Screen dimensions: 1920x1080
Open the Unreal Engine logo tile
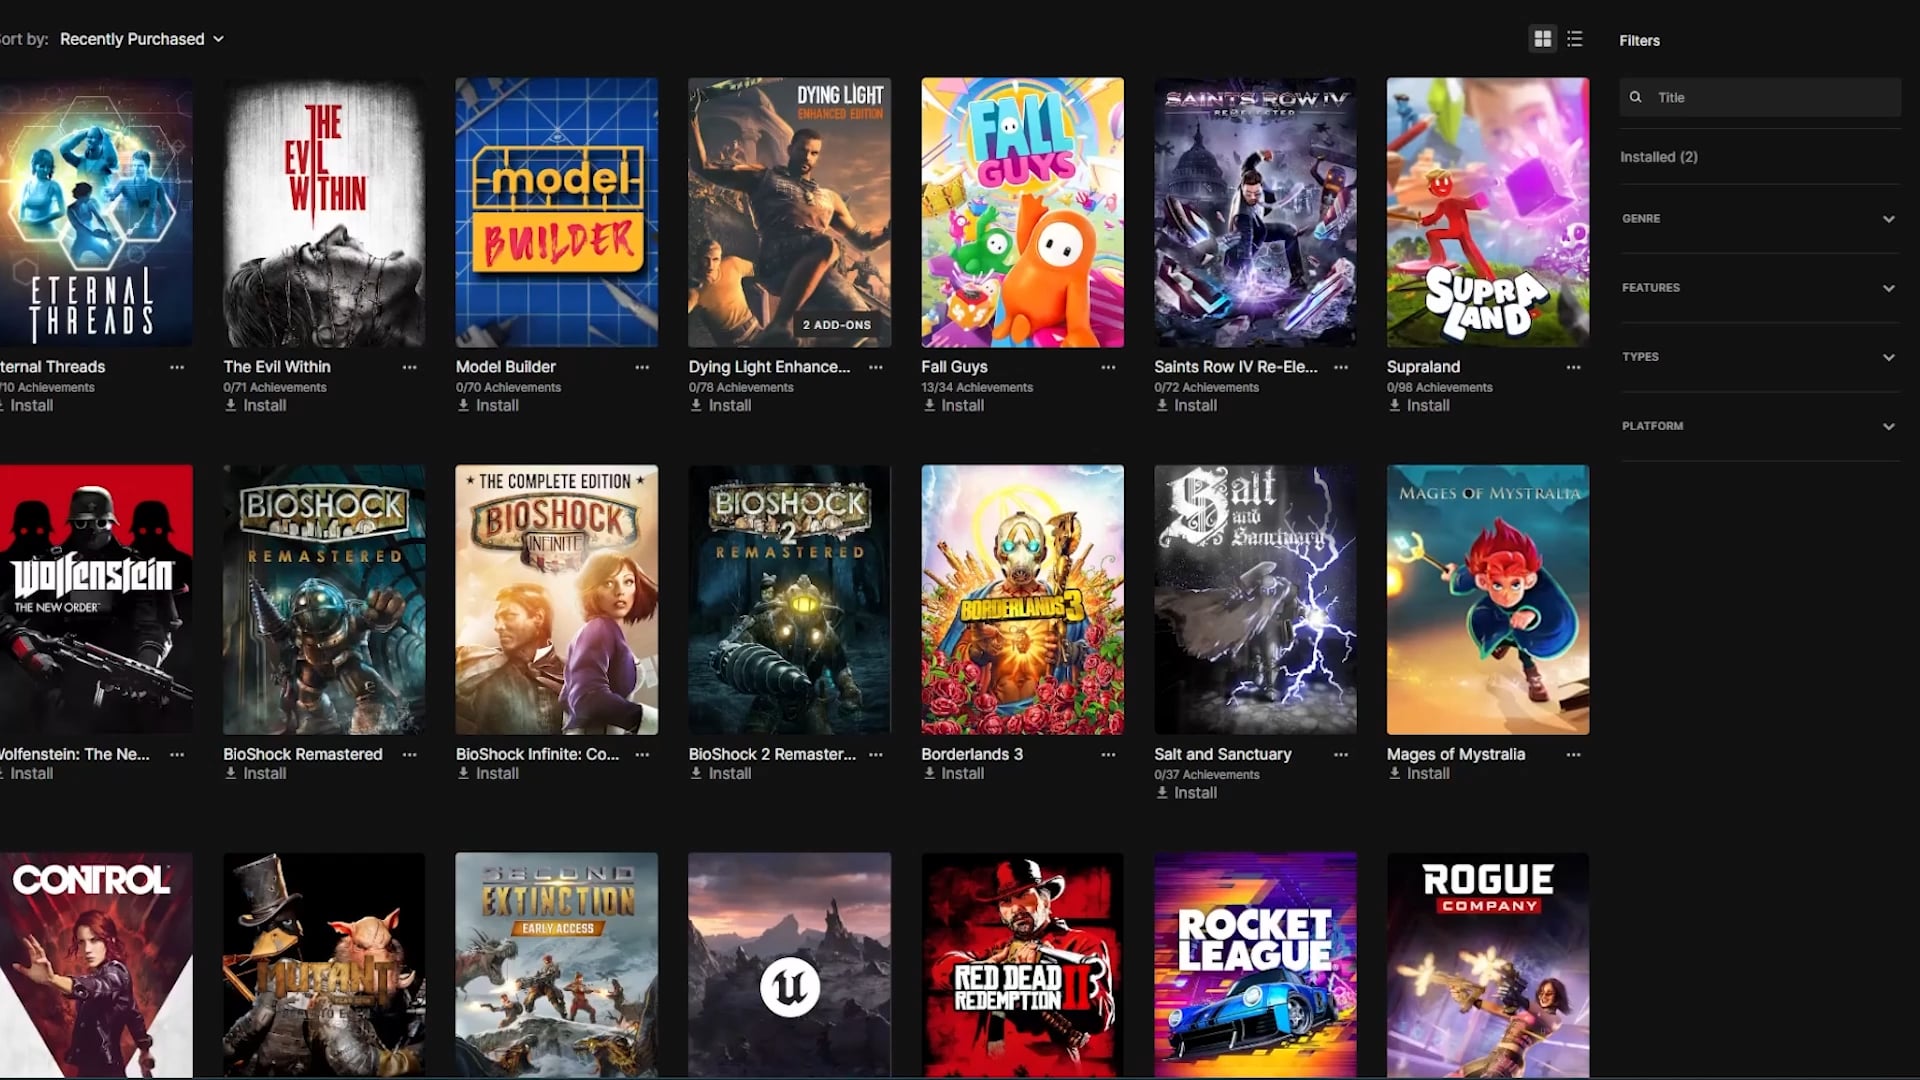coord(790,965)
